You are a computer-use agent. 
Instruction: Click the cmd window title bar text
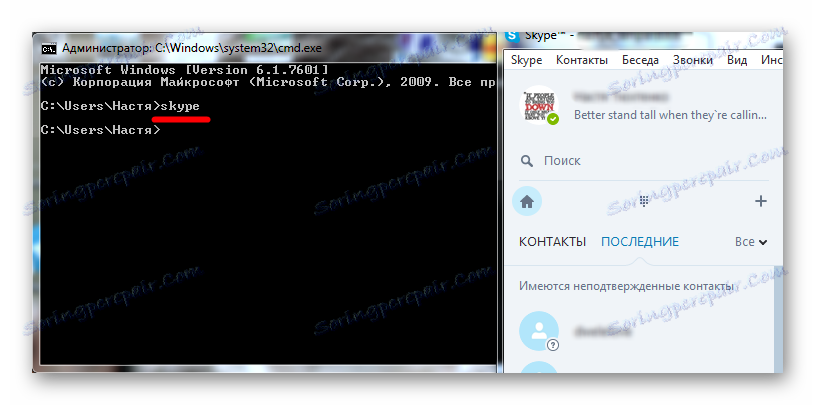[192, 49]
